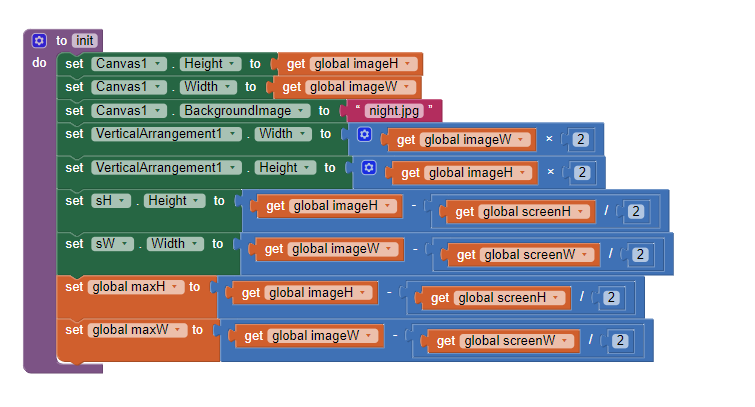Click the × operator in the VerticalArrangement1 Height row
Viewport: 755px width, 407px height.
click(551, 172)
